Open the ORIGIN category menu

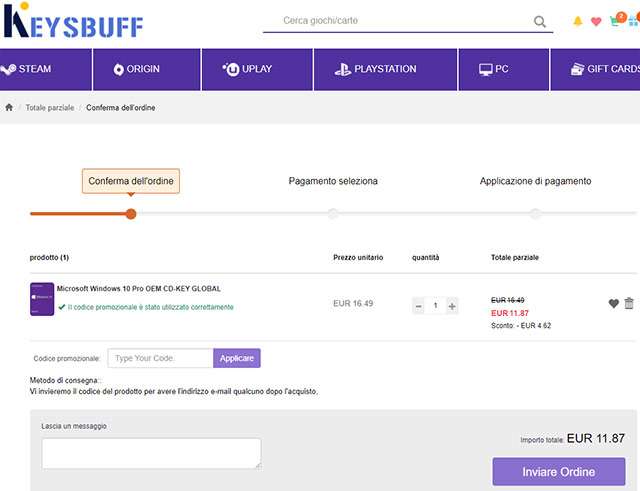[136, 69]
